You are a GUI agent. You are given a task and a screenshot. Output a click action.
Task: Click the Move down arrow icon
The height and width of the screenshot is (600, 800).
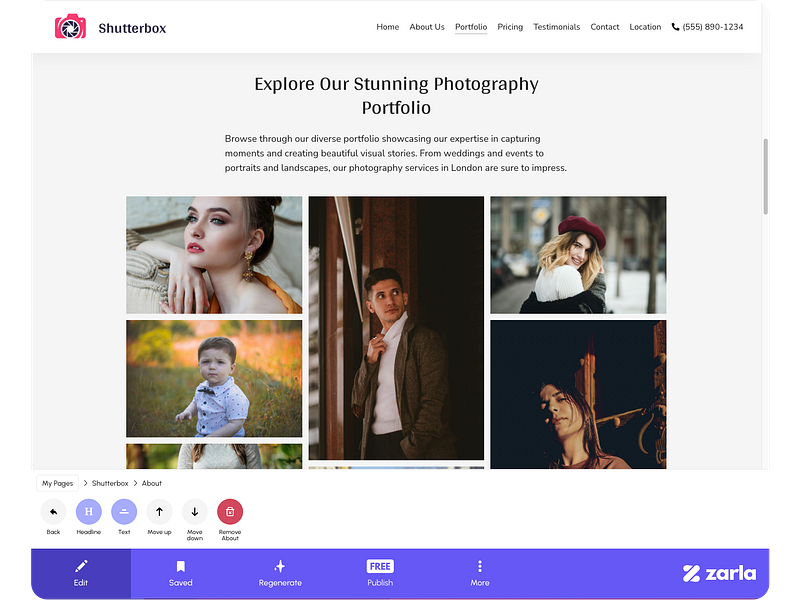[x=194, y=512]
